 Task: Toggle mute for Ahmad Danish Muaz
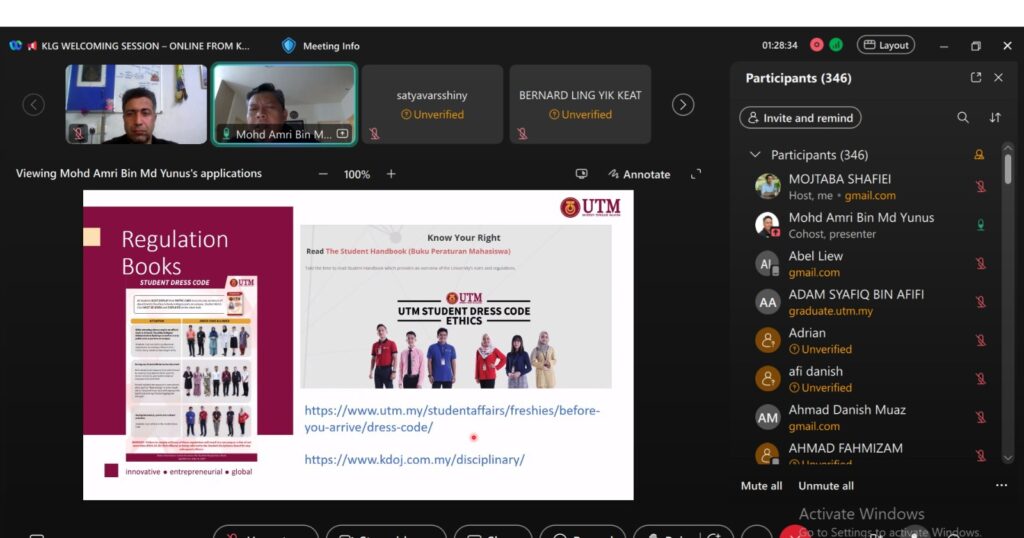981,417
